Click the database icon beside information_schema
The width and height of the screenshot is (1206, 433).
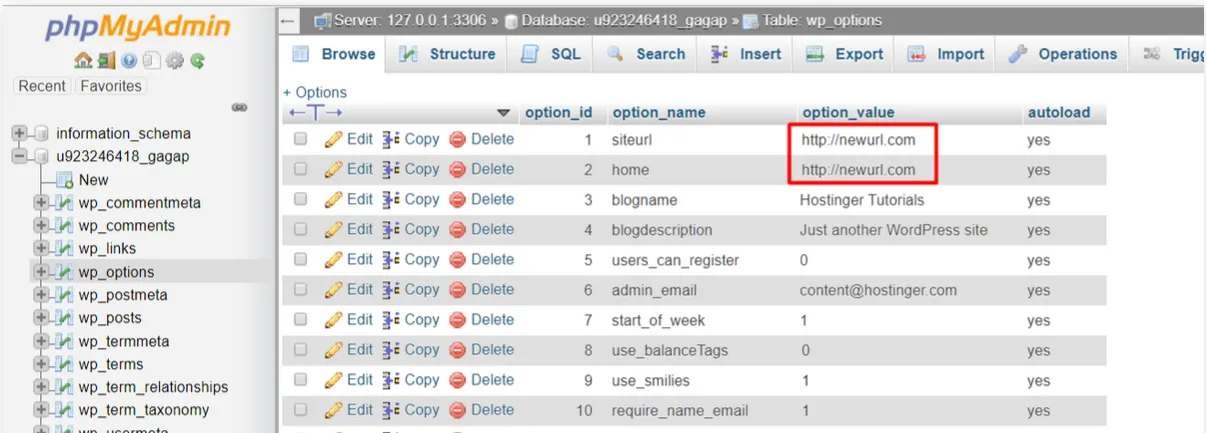(40, 134)
